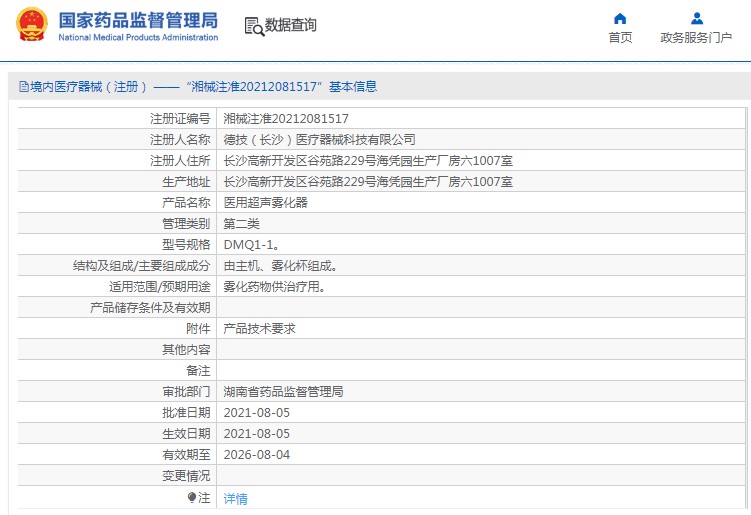Click 2021-08-05 in the 批准日期 row
The width and height of the screenshot is (751, 515).
(257, 413)
